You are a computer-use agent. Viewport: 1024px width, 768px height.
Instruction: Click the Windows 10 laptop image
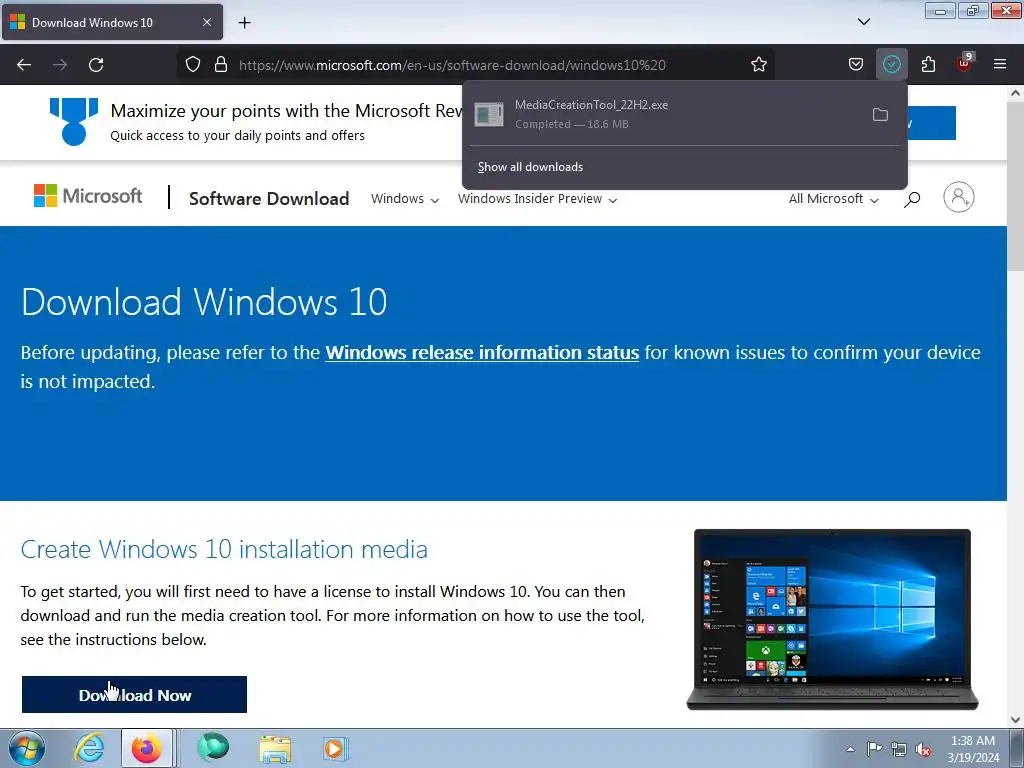[x=832, y=619]
